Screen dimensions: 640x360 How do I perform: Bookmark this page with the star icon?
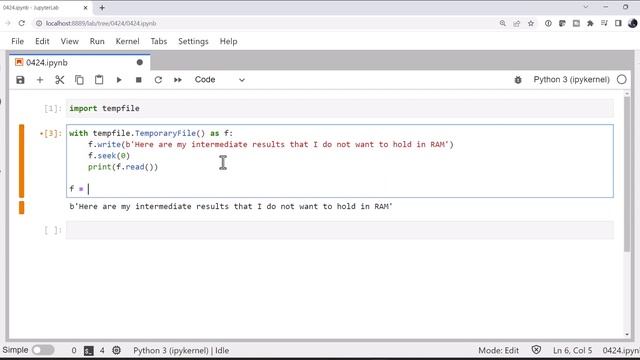pos(531,23)
